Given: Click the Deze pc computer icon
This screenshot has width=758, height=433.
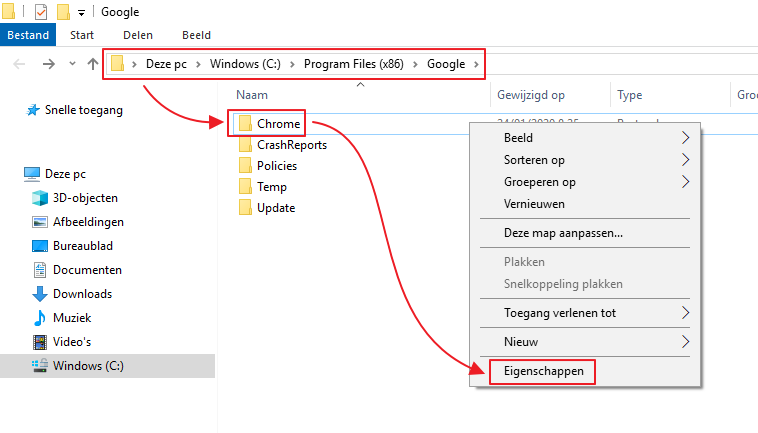Looking at the screenshot, I should click(32, 174).
